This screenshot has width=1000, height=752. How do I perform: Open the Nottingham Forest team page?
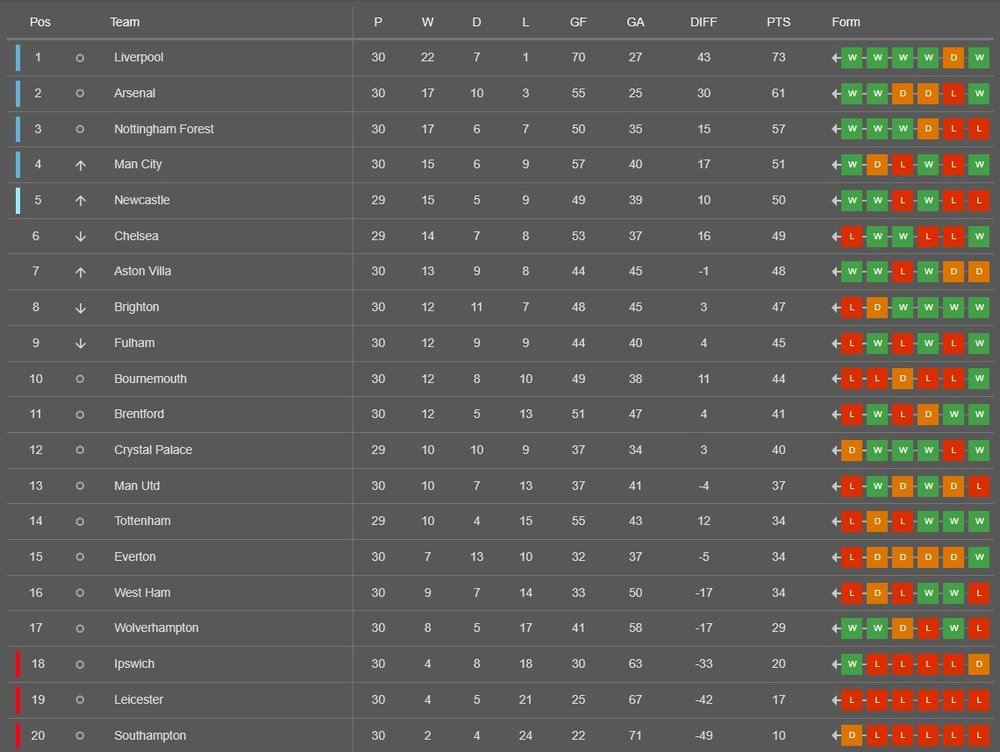[164, 129]
